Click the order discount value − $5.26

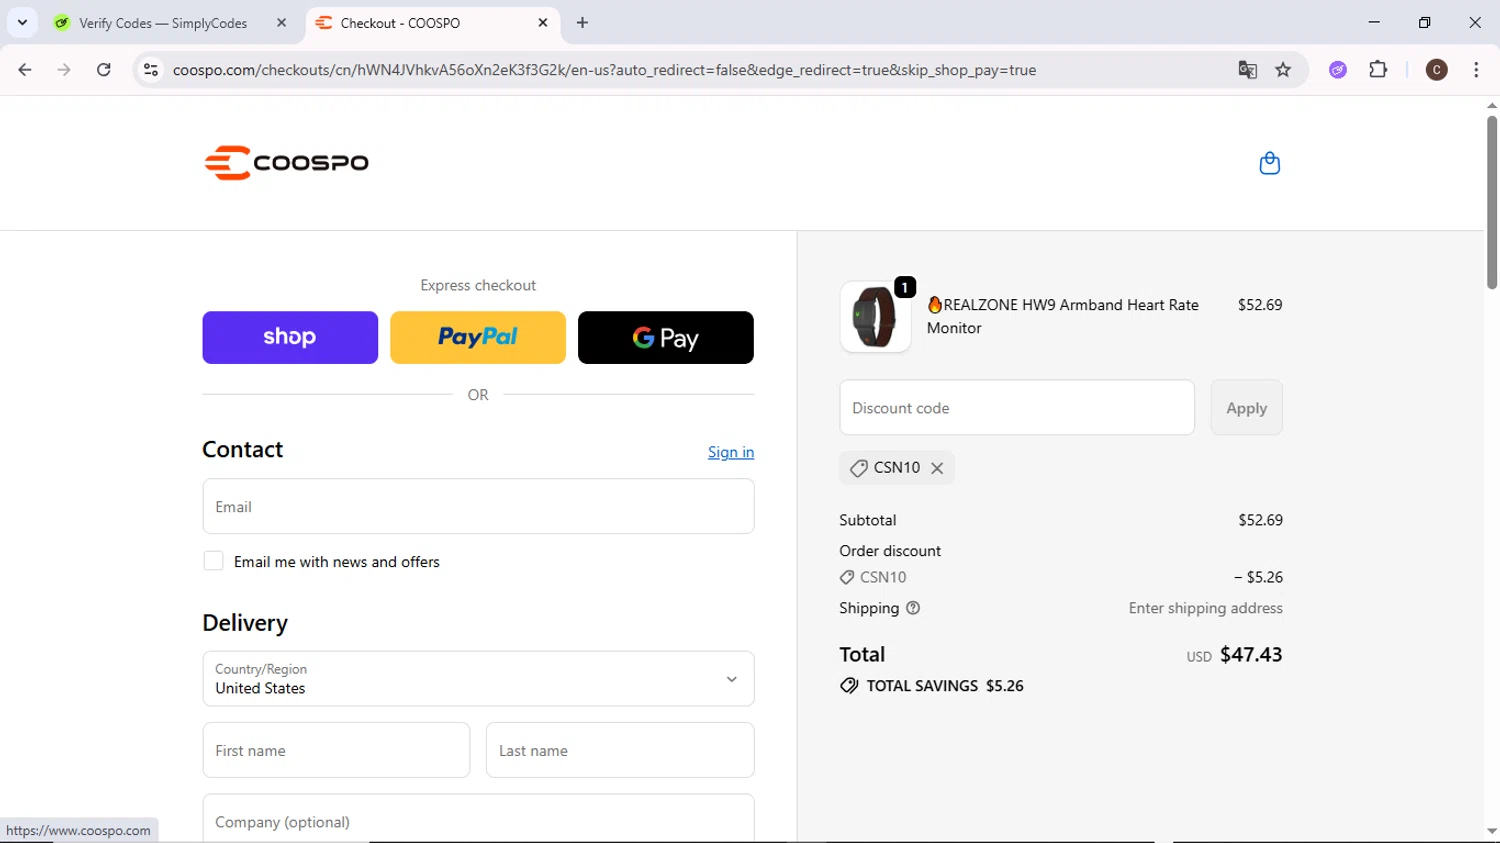(x=1258, y=577)
